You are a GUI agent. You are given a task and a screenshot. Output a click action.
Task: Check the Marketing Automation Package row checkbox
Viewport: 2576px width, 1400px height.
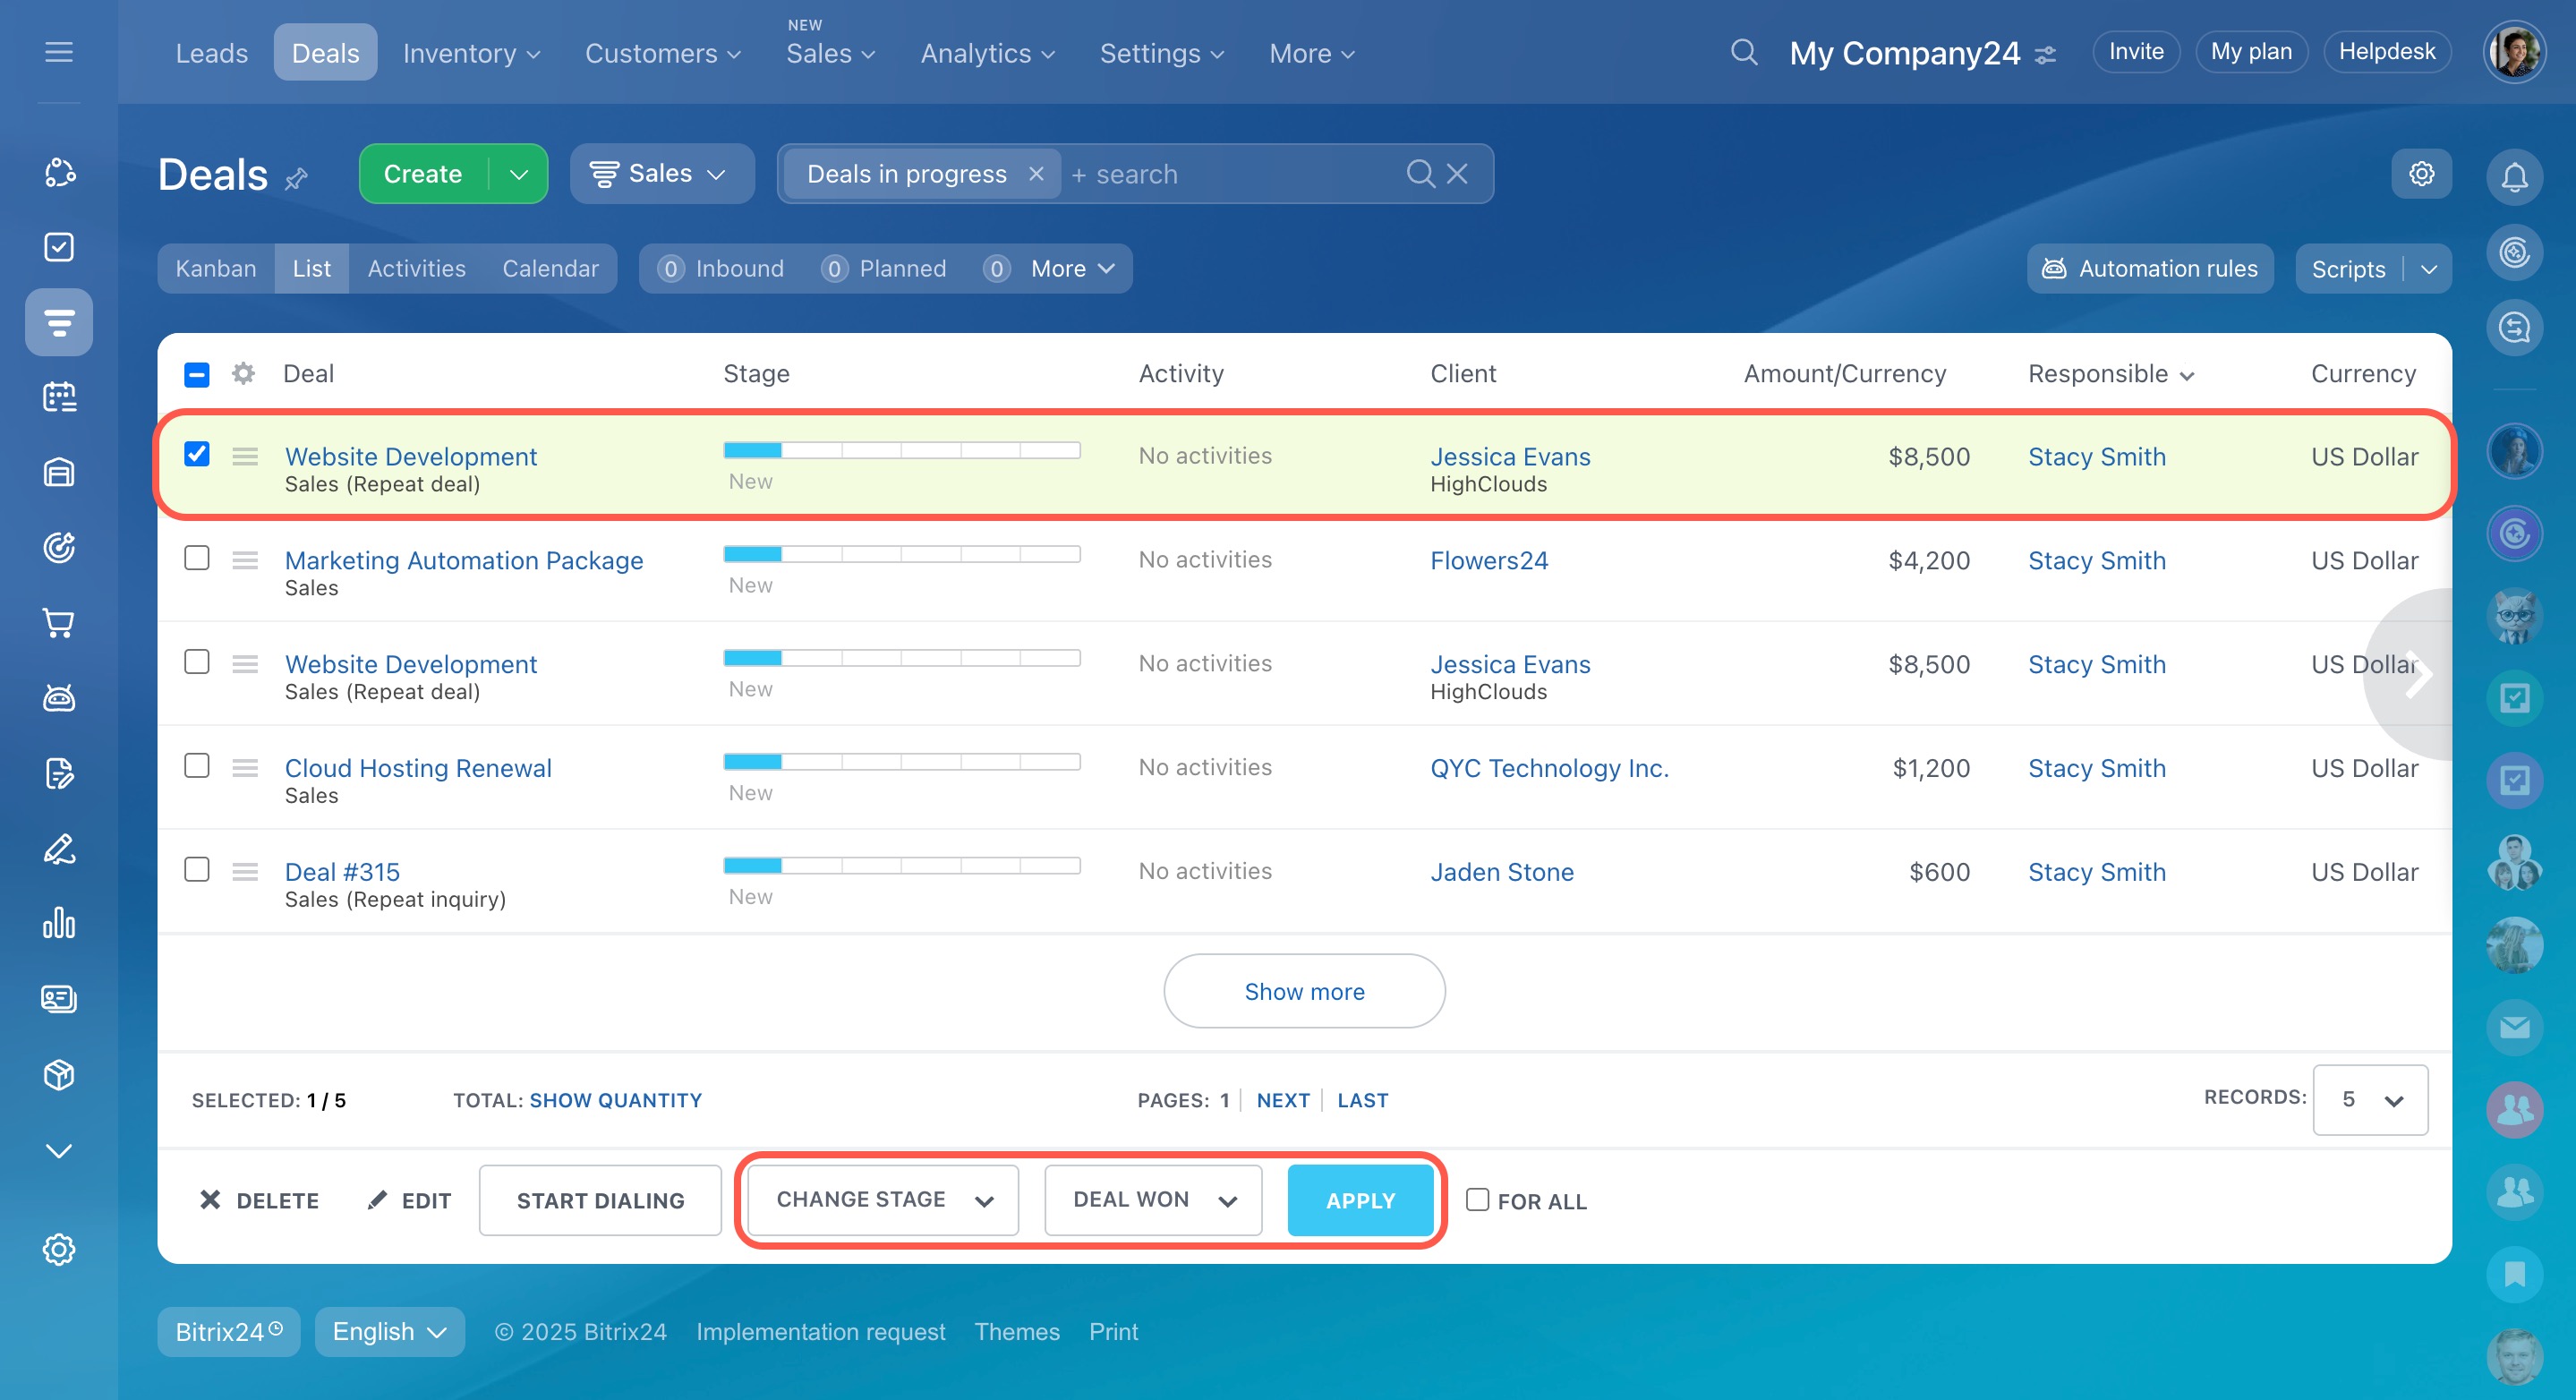pos(197,558)
